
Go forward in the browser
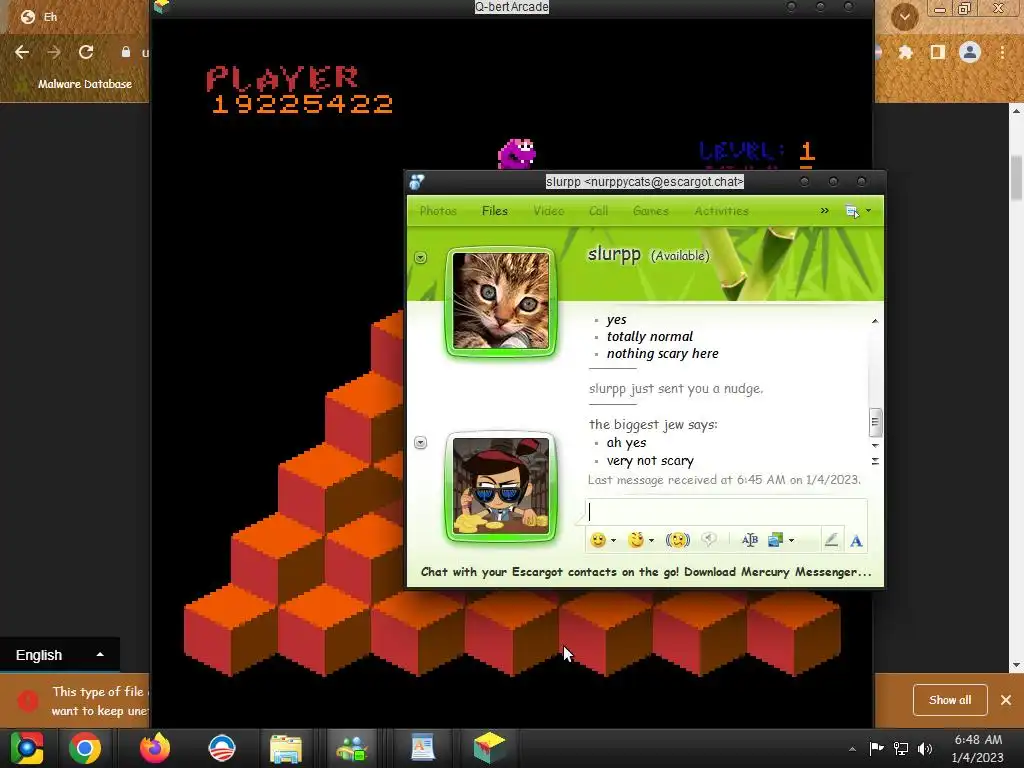(x=54, y=52)
